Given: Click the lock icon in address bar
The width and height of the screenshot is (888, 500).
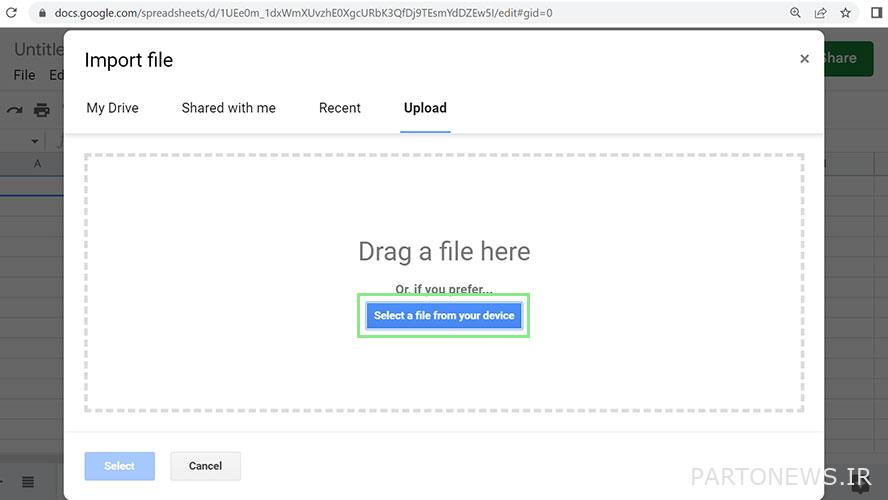Looking at the screenshot, I should pyautogui.click(x=42, y=12).
